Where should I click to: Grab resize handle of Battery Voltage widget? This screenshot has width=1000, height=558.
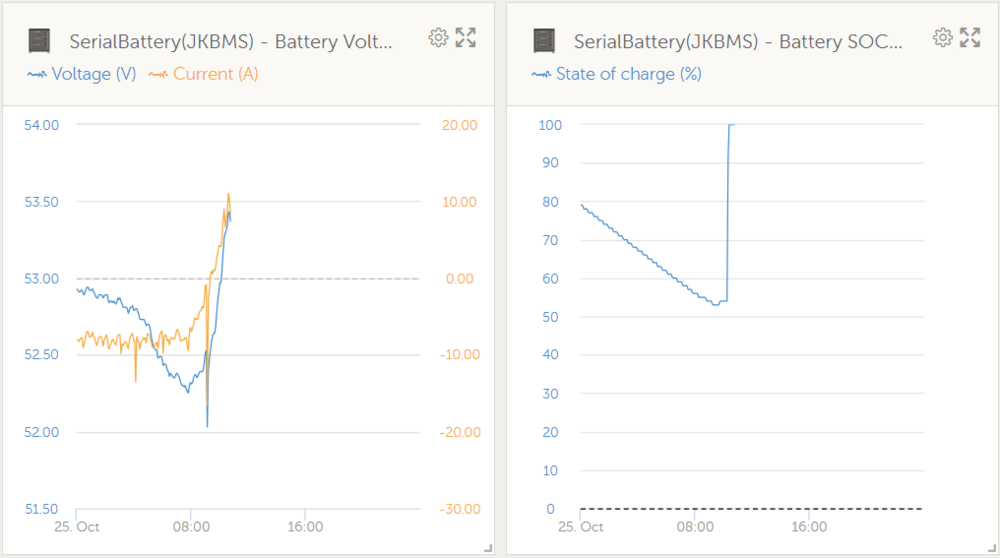(488, 547)
